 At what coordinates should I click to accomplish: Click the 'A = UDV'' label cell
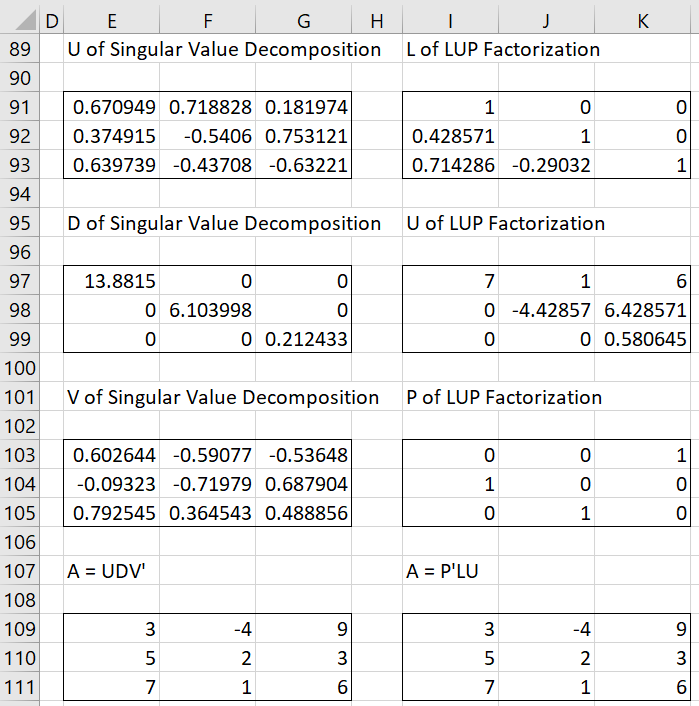(111, 571)
